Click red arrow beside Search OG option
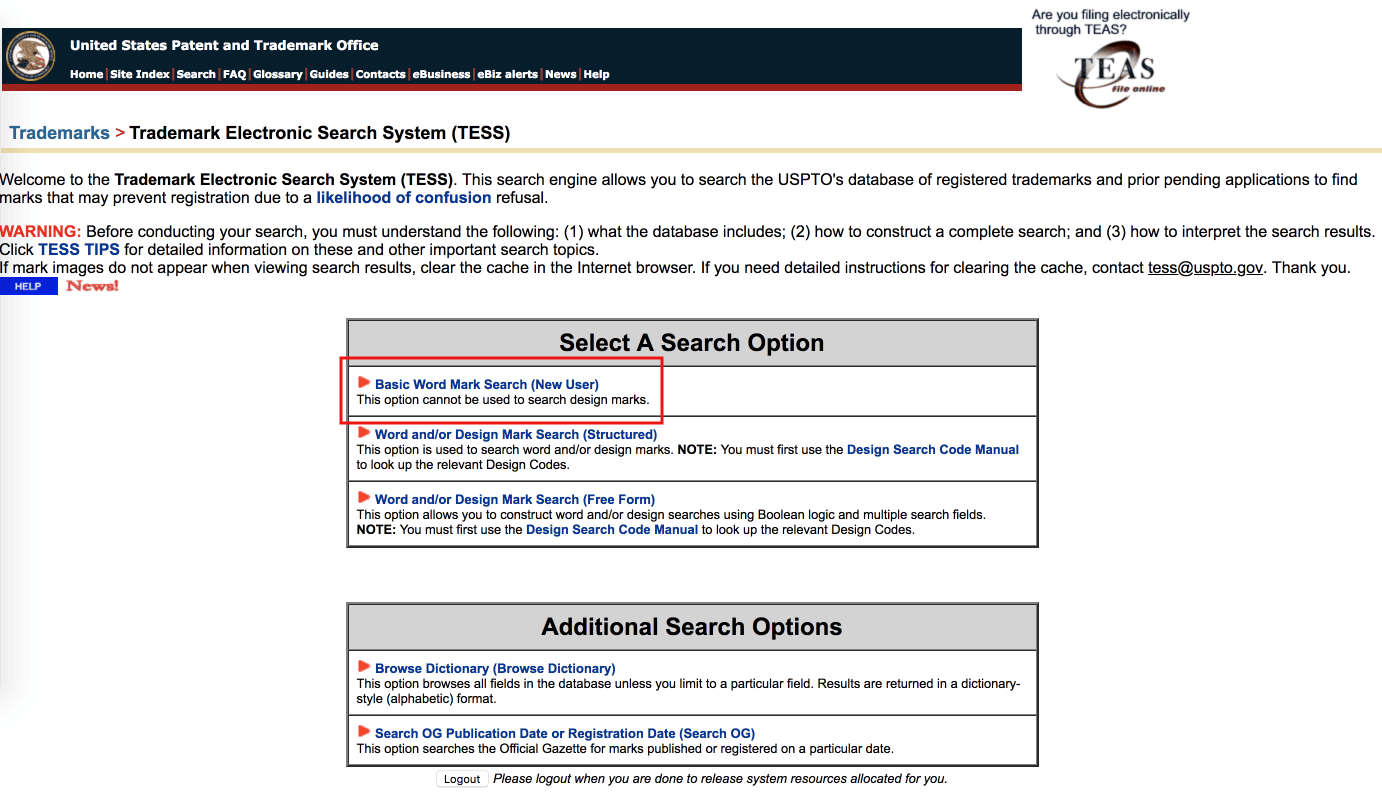The height and width of the screenshot is (799, 1382). pyautogui.click(x=364, y=732)
